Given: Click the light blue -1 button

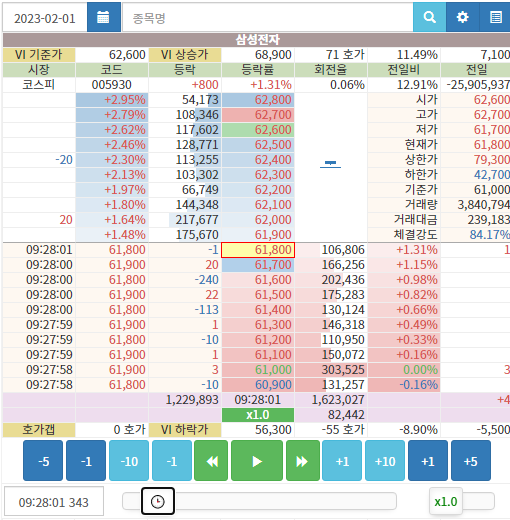Looking at the screenshot, I should point(171,461).
